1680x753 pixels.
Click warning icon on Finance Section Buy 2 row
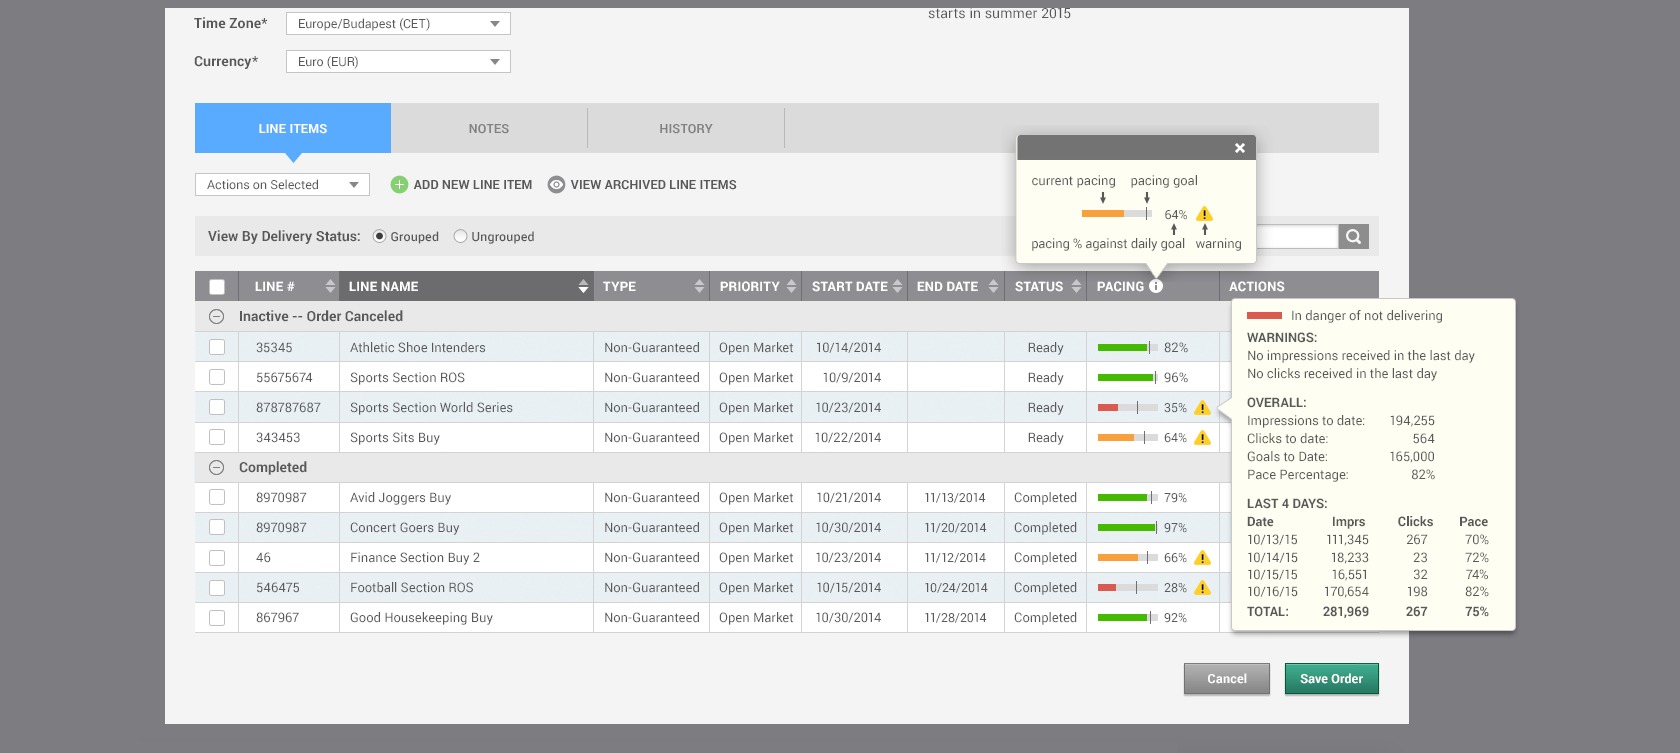pyautogui.click(x=1203, y=558)
